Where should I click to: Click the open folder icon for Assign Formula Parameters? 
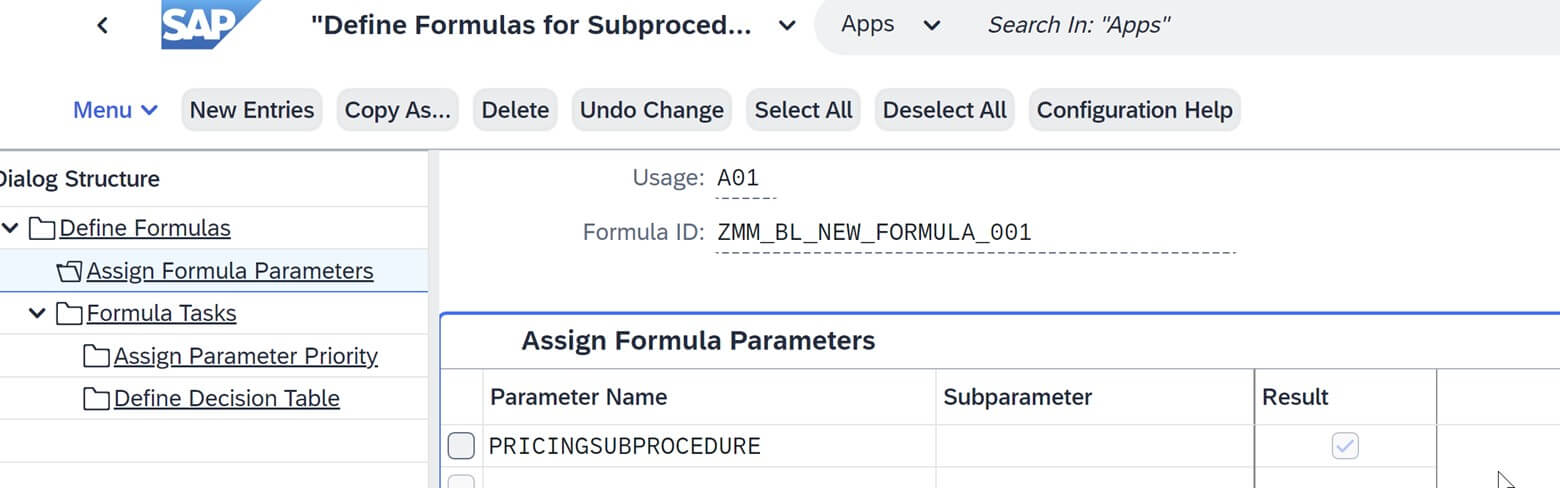pyautogui.click(x=70, y=272)
